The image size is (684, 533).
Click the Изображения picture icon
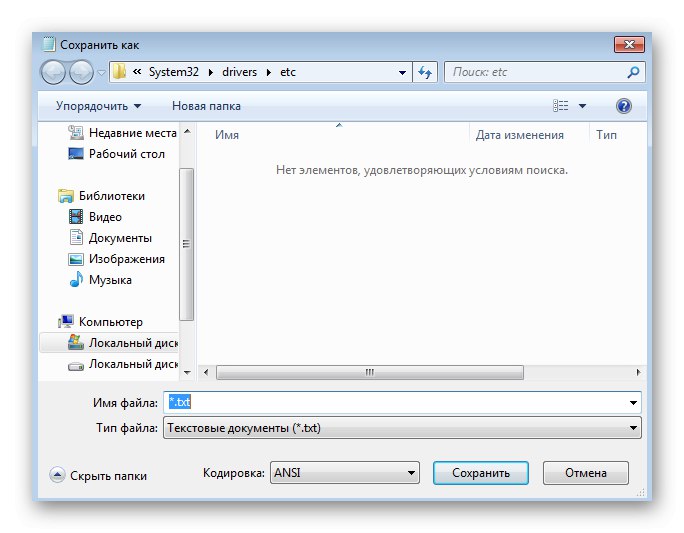pos(76,259)
